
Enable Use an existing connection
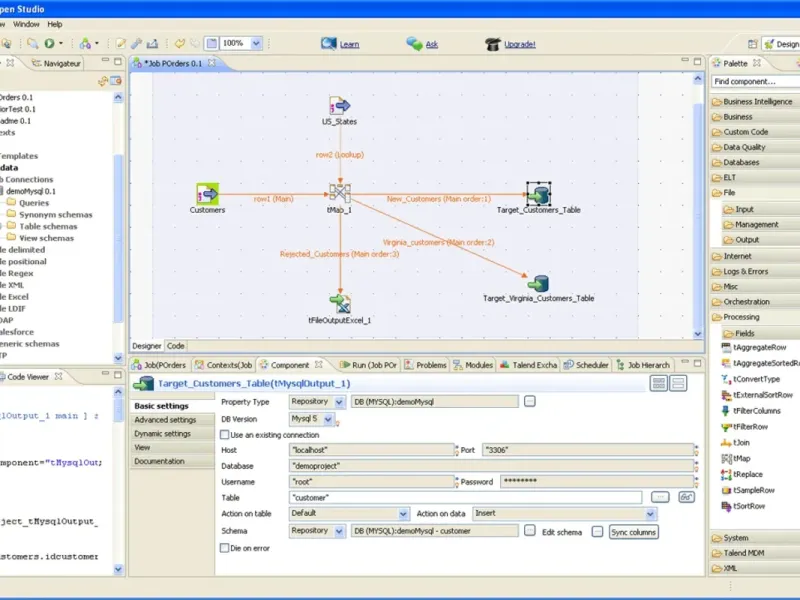[x=224, y=435]
